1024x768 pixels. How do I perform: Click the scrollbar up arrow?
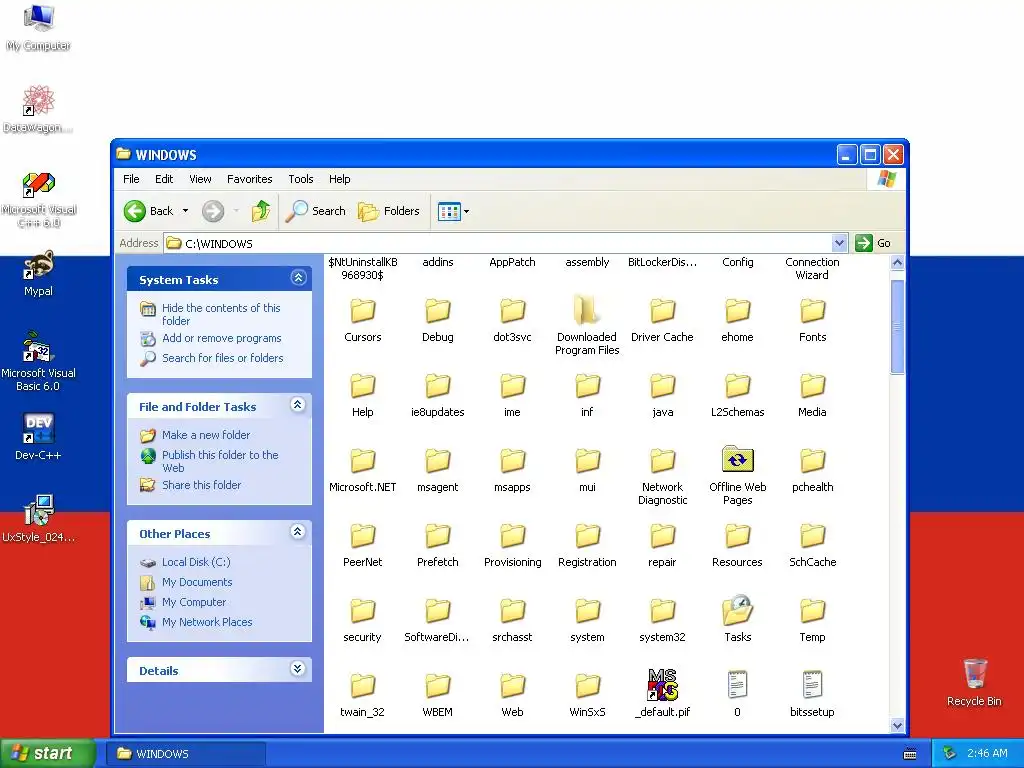(x=897, y=263)
